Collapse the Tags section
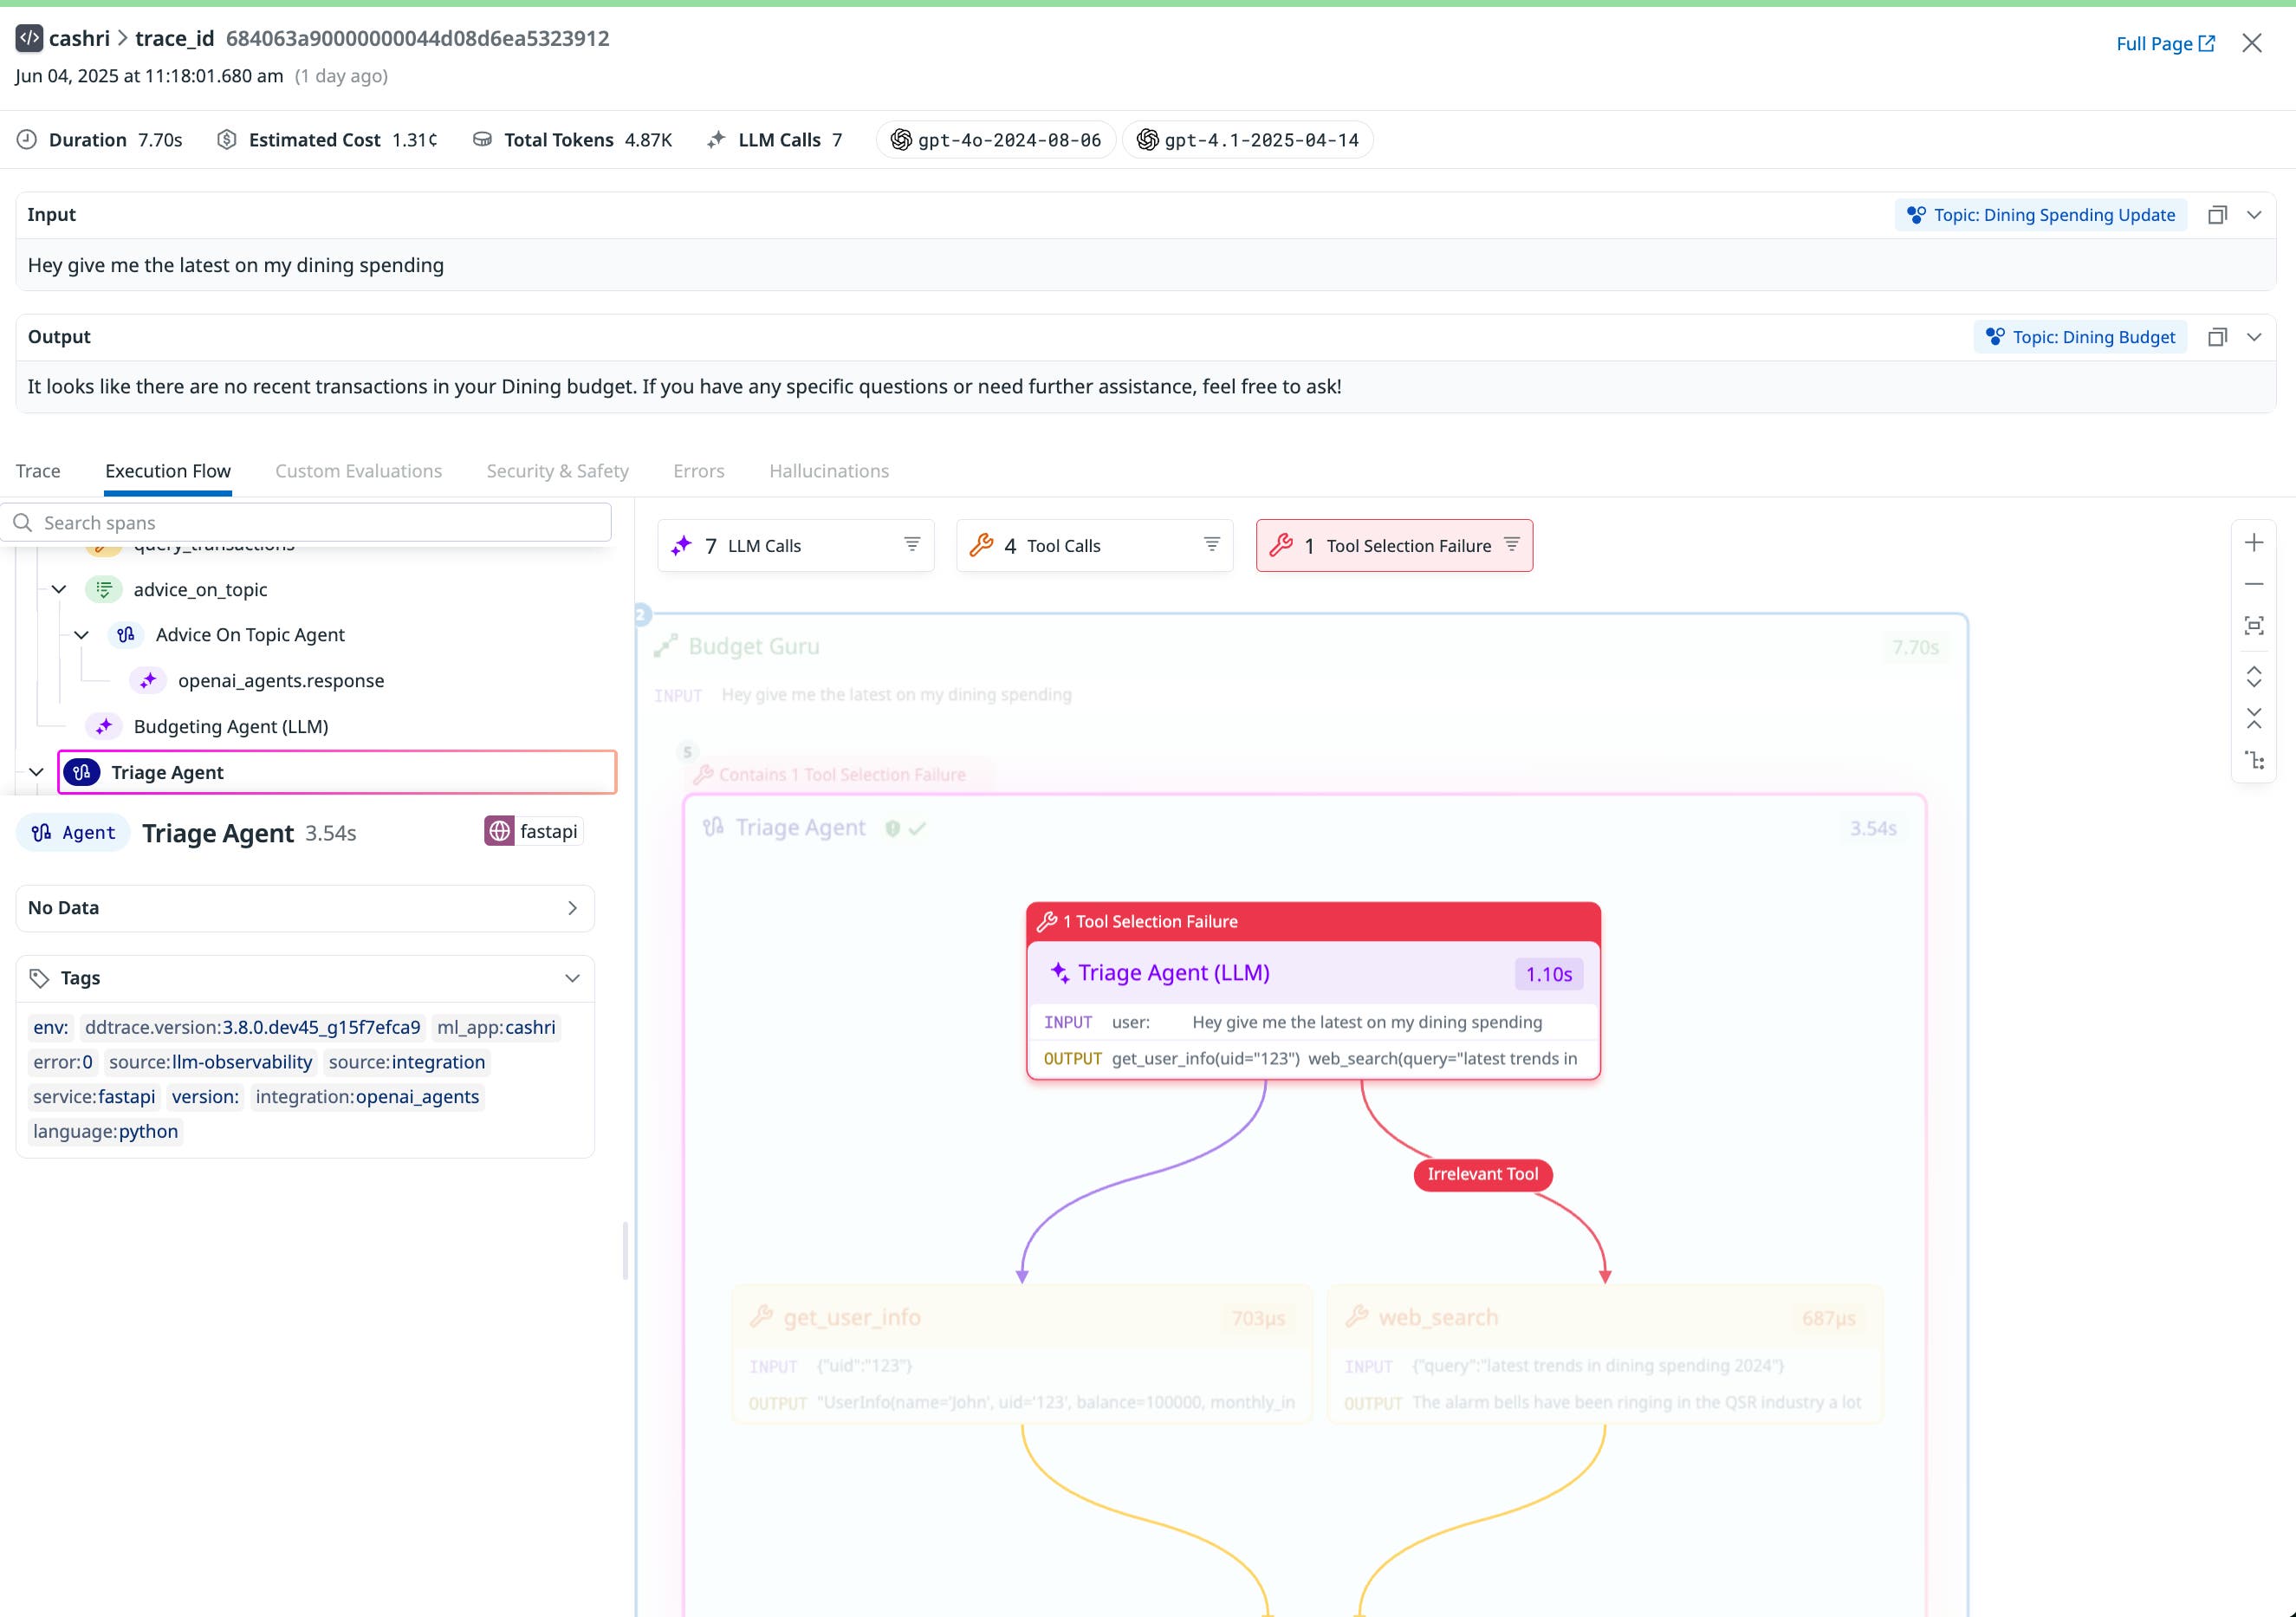The height and width of the screenshot is (1617, 2296). (x=572, y=978)
